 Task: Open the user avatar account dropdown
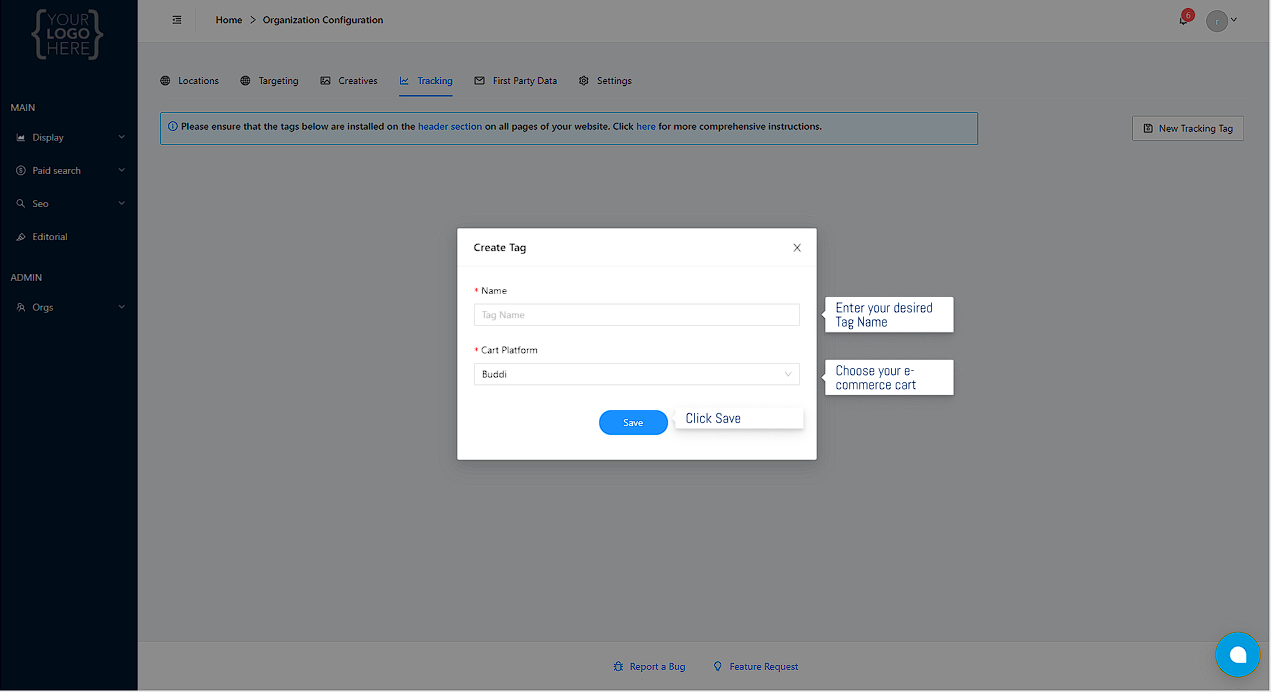pos(1221,21)
